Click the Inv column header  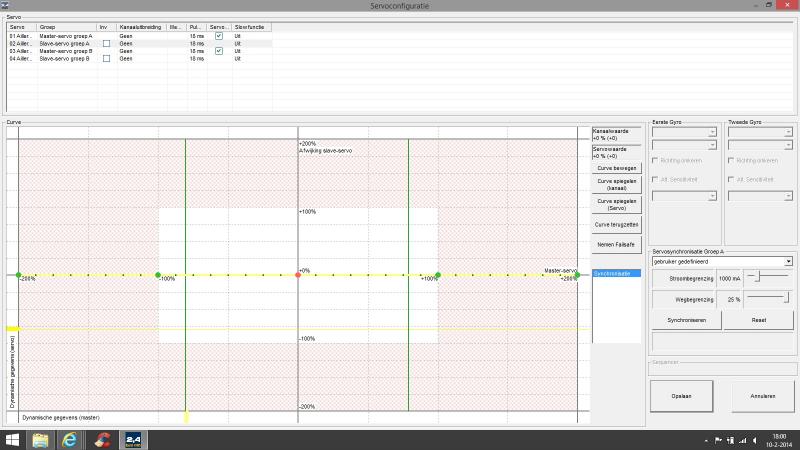tap(107, 27)
